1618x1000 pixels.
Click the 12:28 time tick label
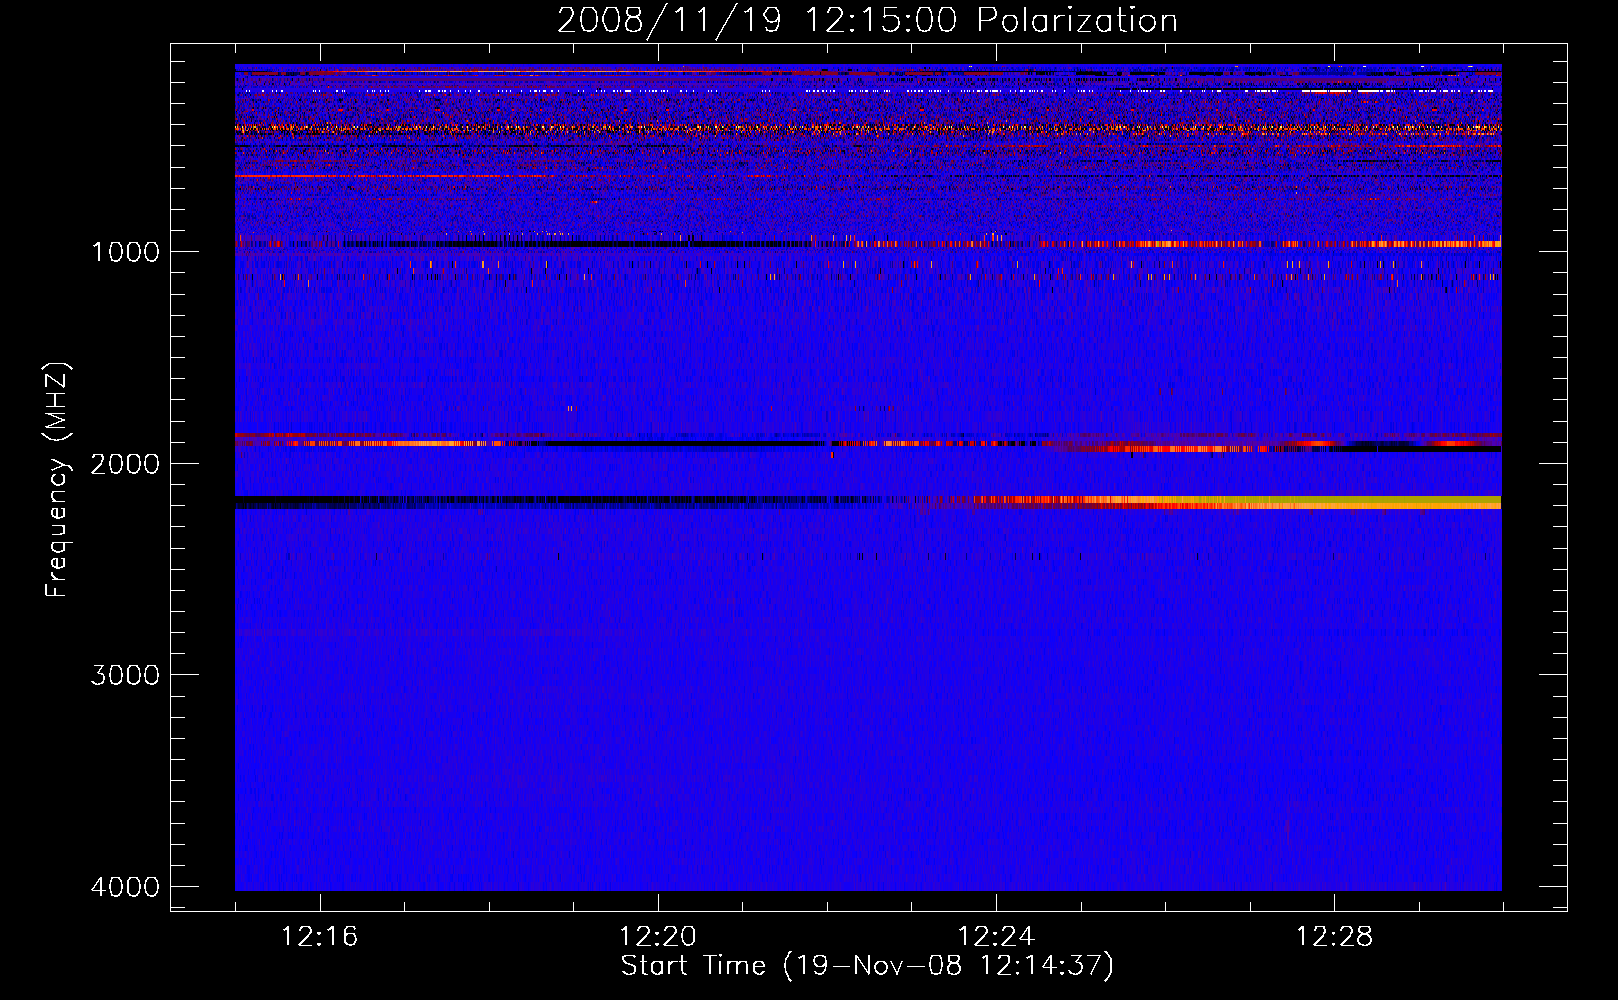coord(1334,937)
